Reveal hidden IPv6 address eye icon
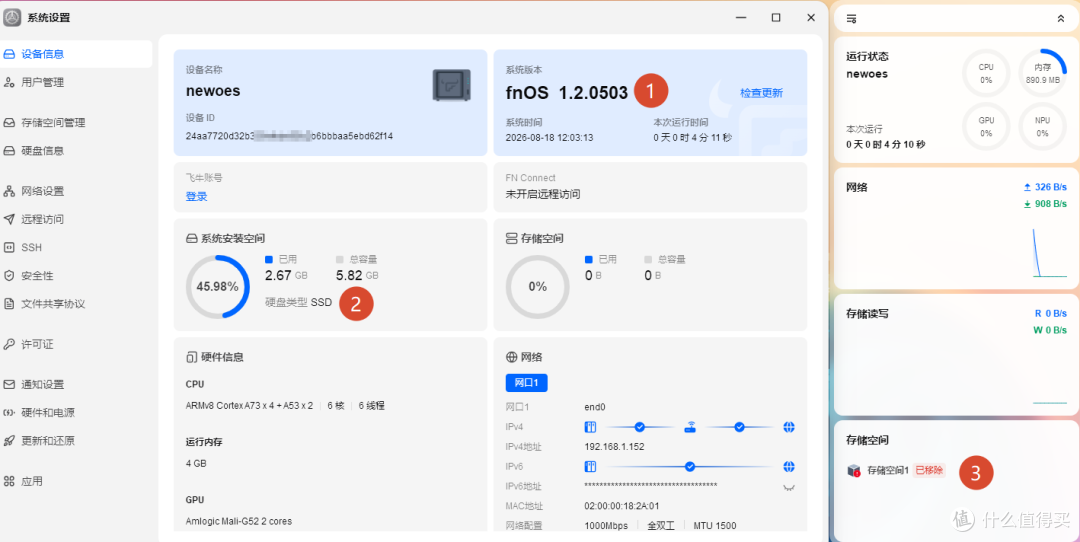The width and height of the screenshot is (1080, 542). 789,487
